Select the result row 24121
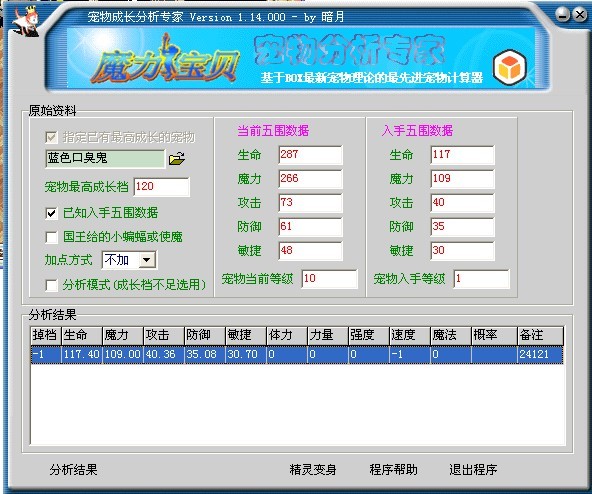 point(297,355)
